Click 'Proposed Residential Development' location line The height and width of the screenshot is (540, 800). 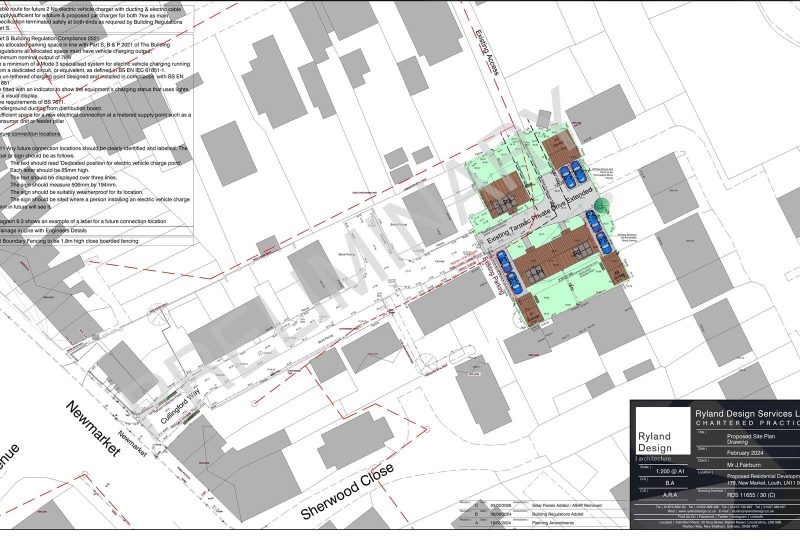763,476
